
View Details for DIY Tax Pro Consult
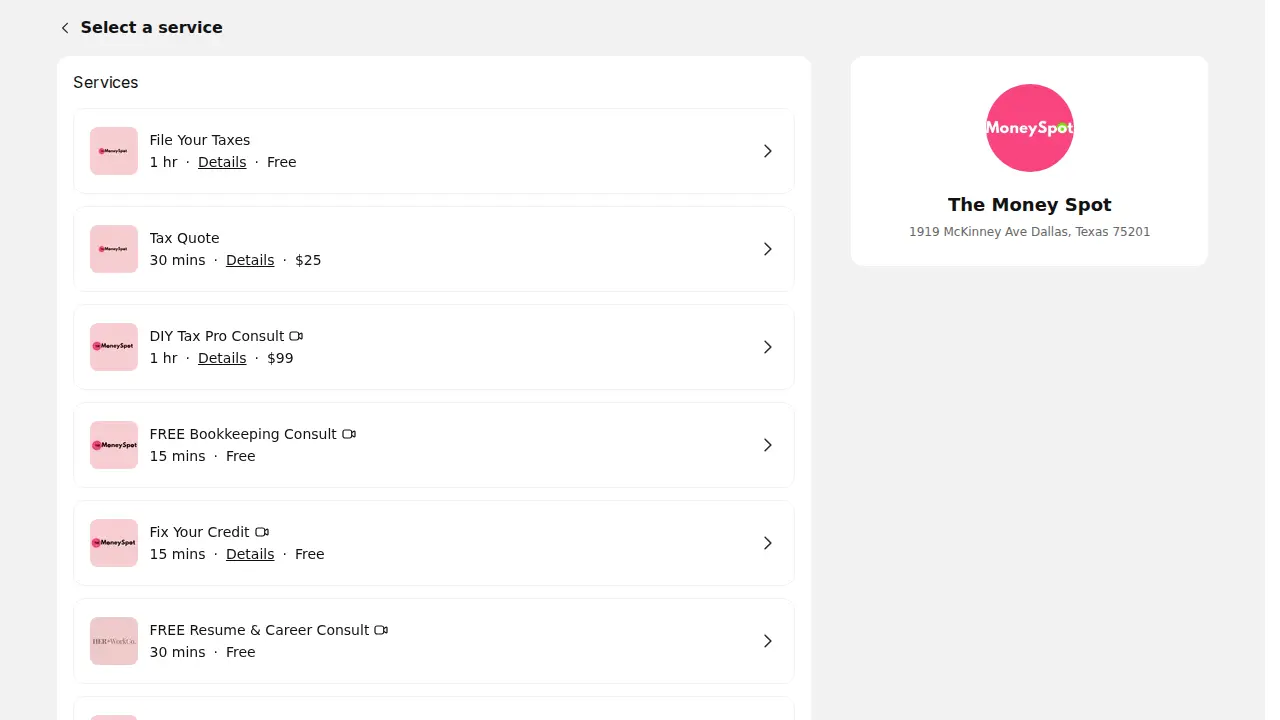tap(222, 358)
